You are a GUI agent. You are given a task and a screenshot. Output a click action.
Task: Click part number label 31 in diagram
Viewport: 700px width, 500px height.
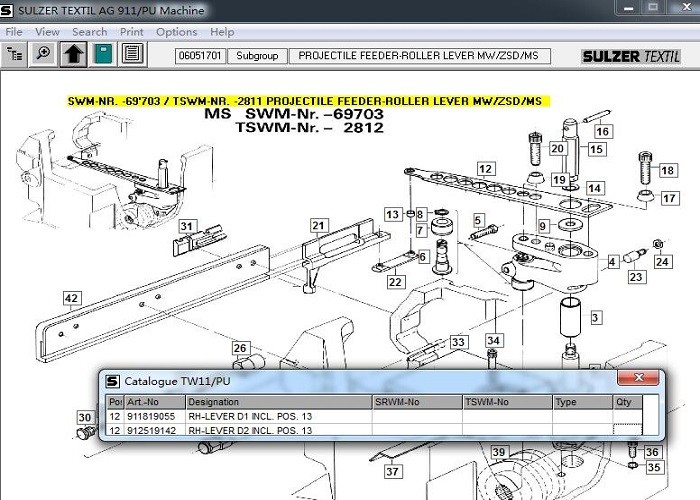(x=187, y=226)
